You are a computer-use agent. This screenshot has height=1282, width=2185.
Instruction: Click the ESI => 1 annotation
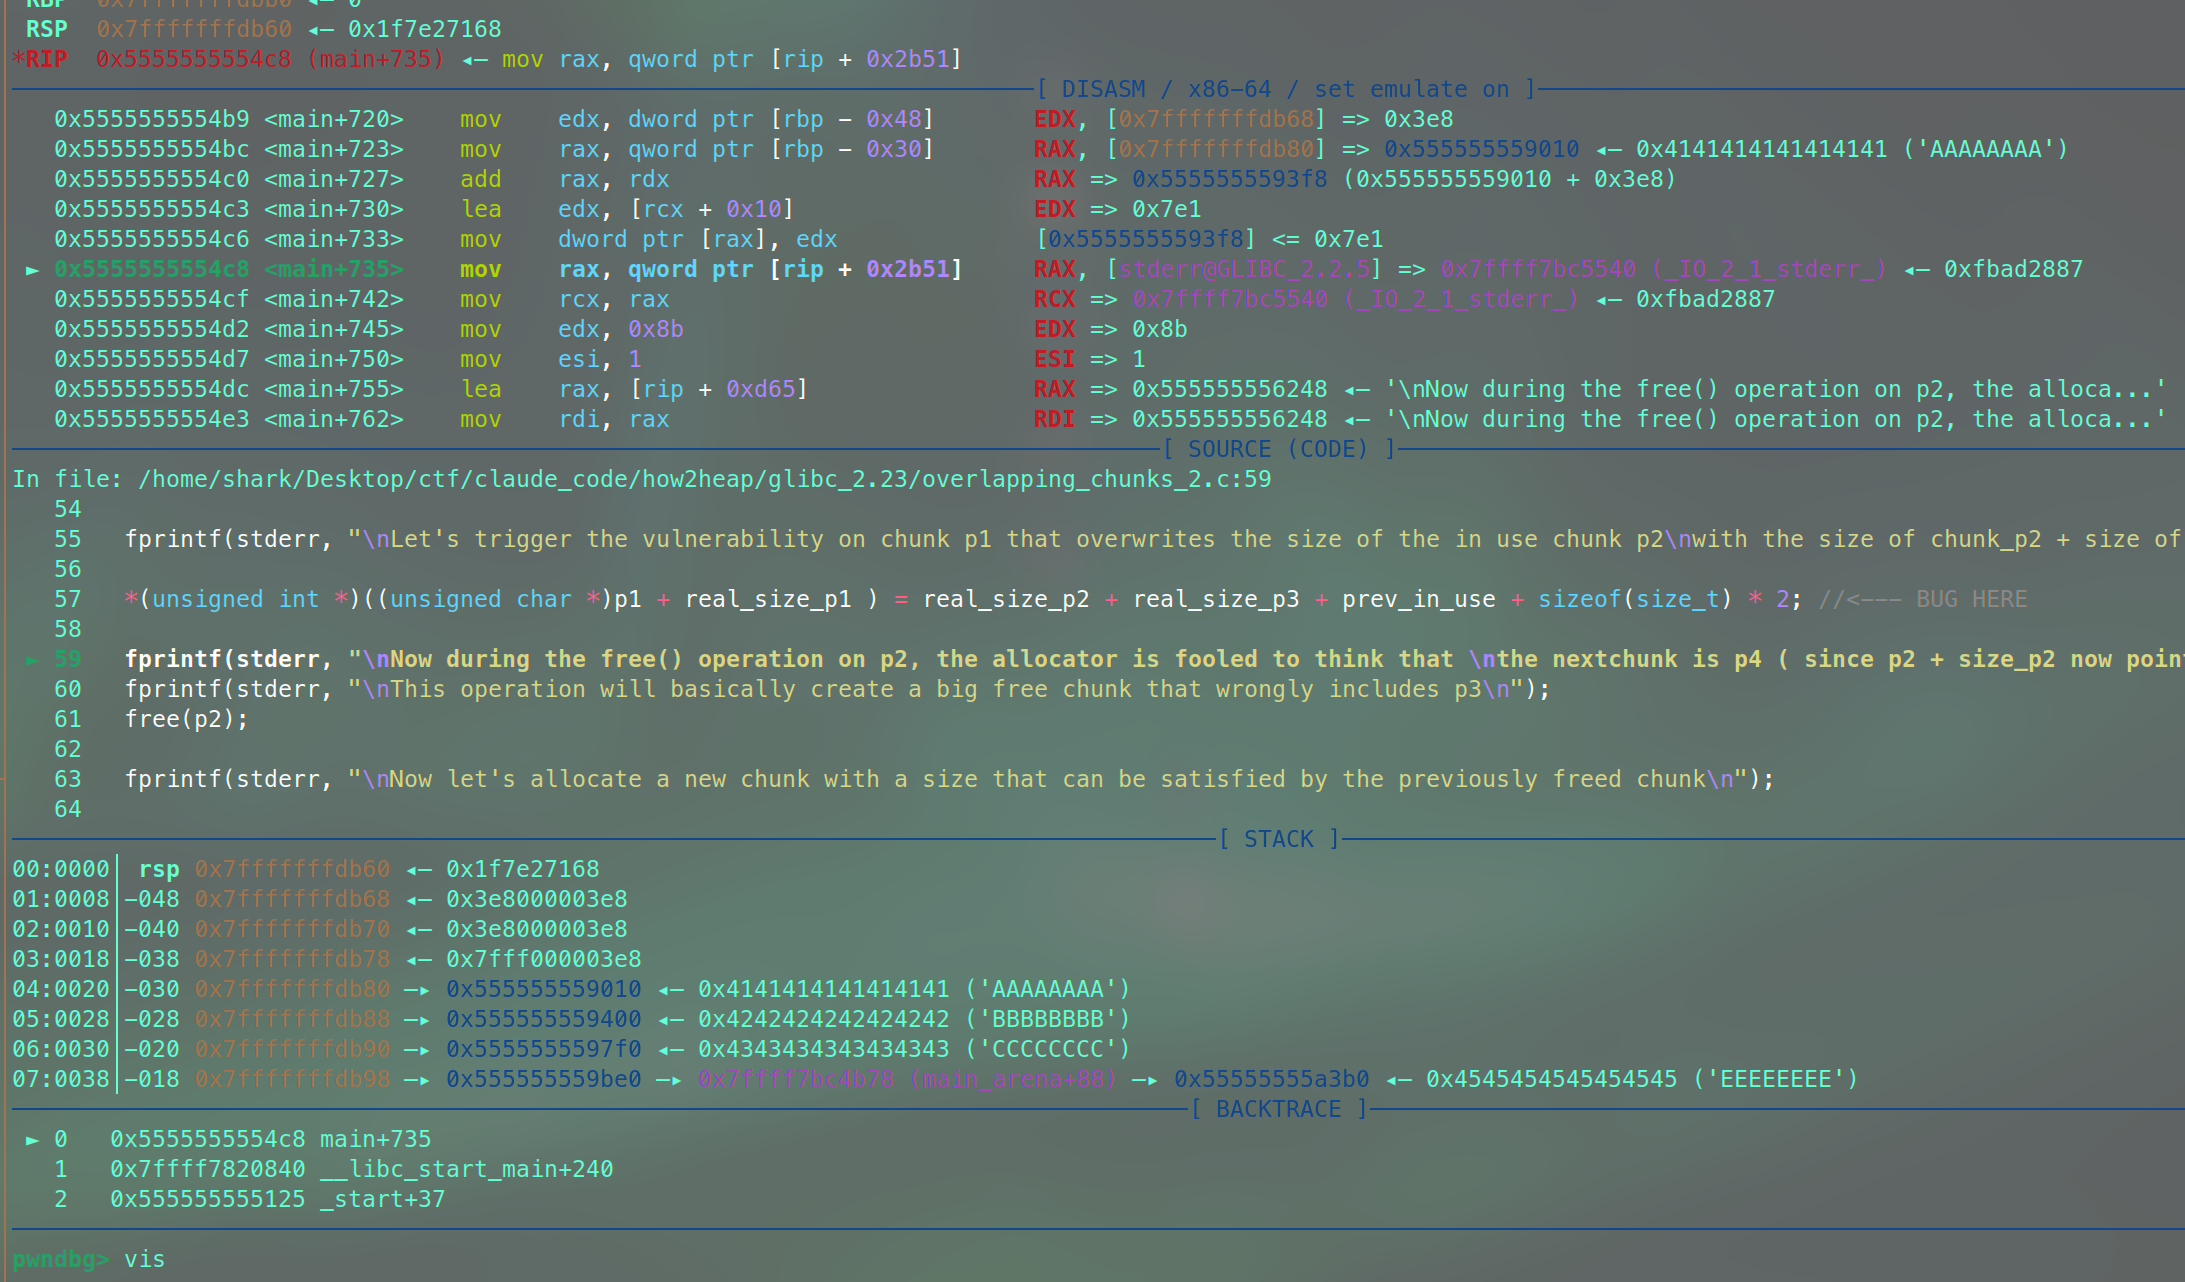tap(1089, 359)
